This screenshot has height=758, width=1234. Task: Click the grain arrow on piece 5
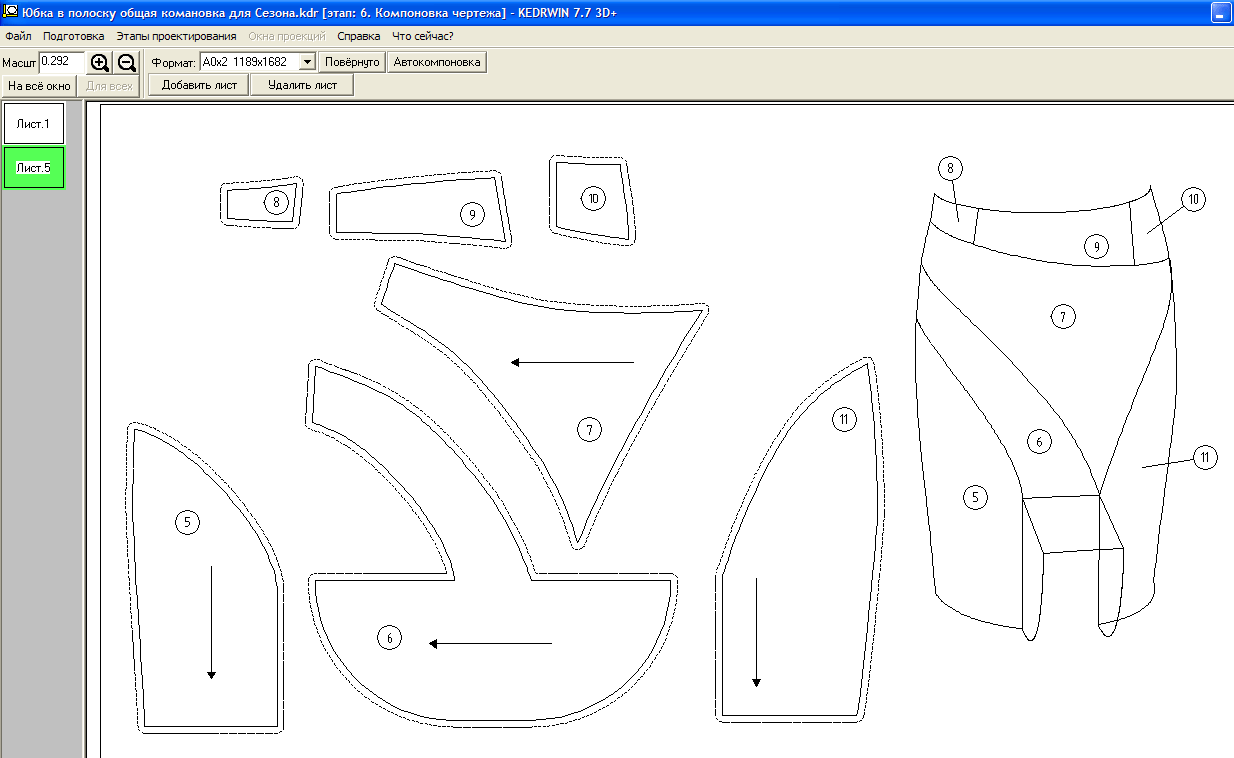tap(211, 622)
